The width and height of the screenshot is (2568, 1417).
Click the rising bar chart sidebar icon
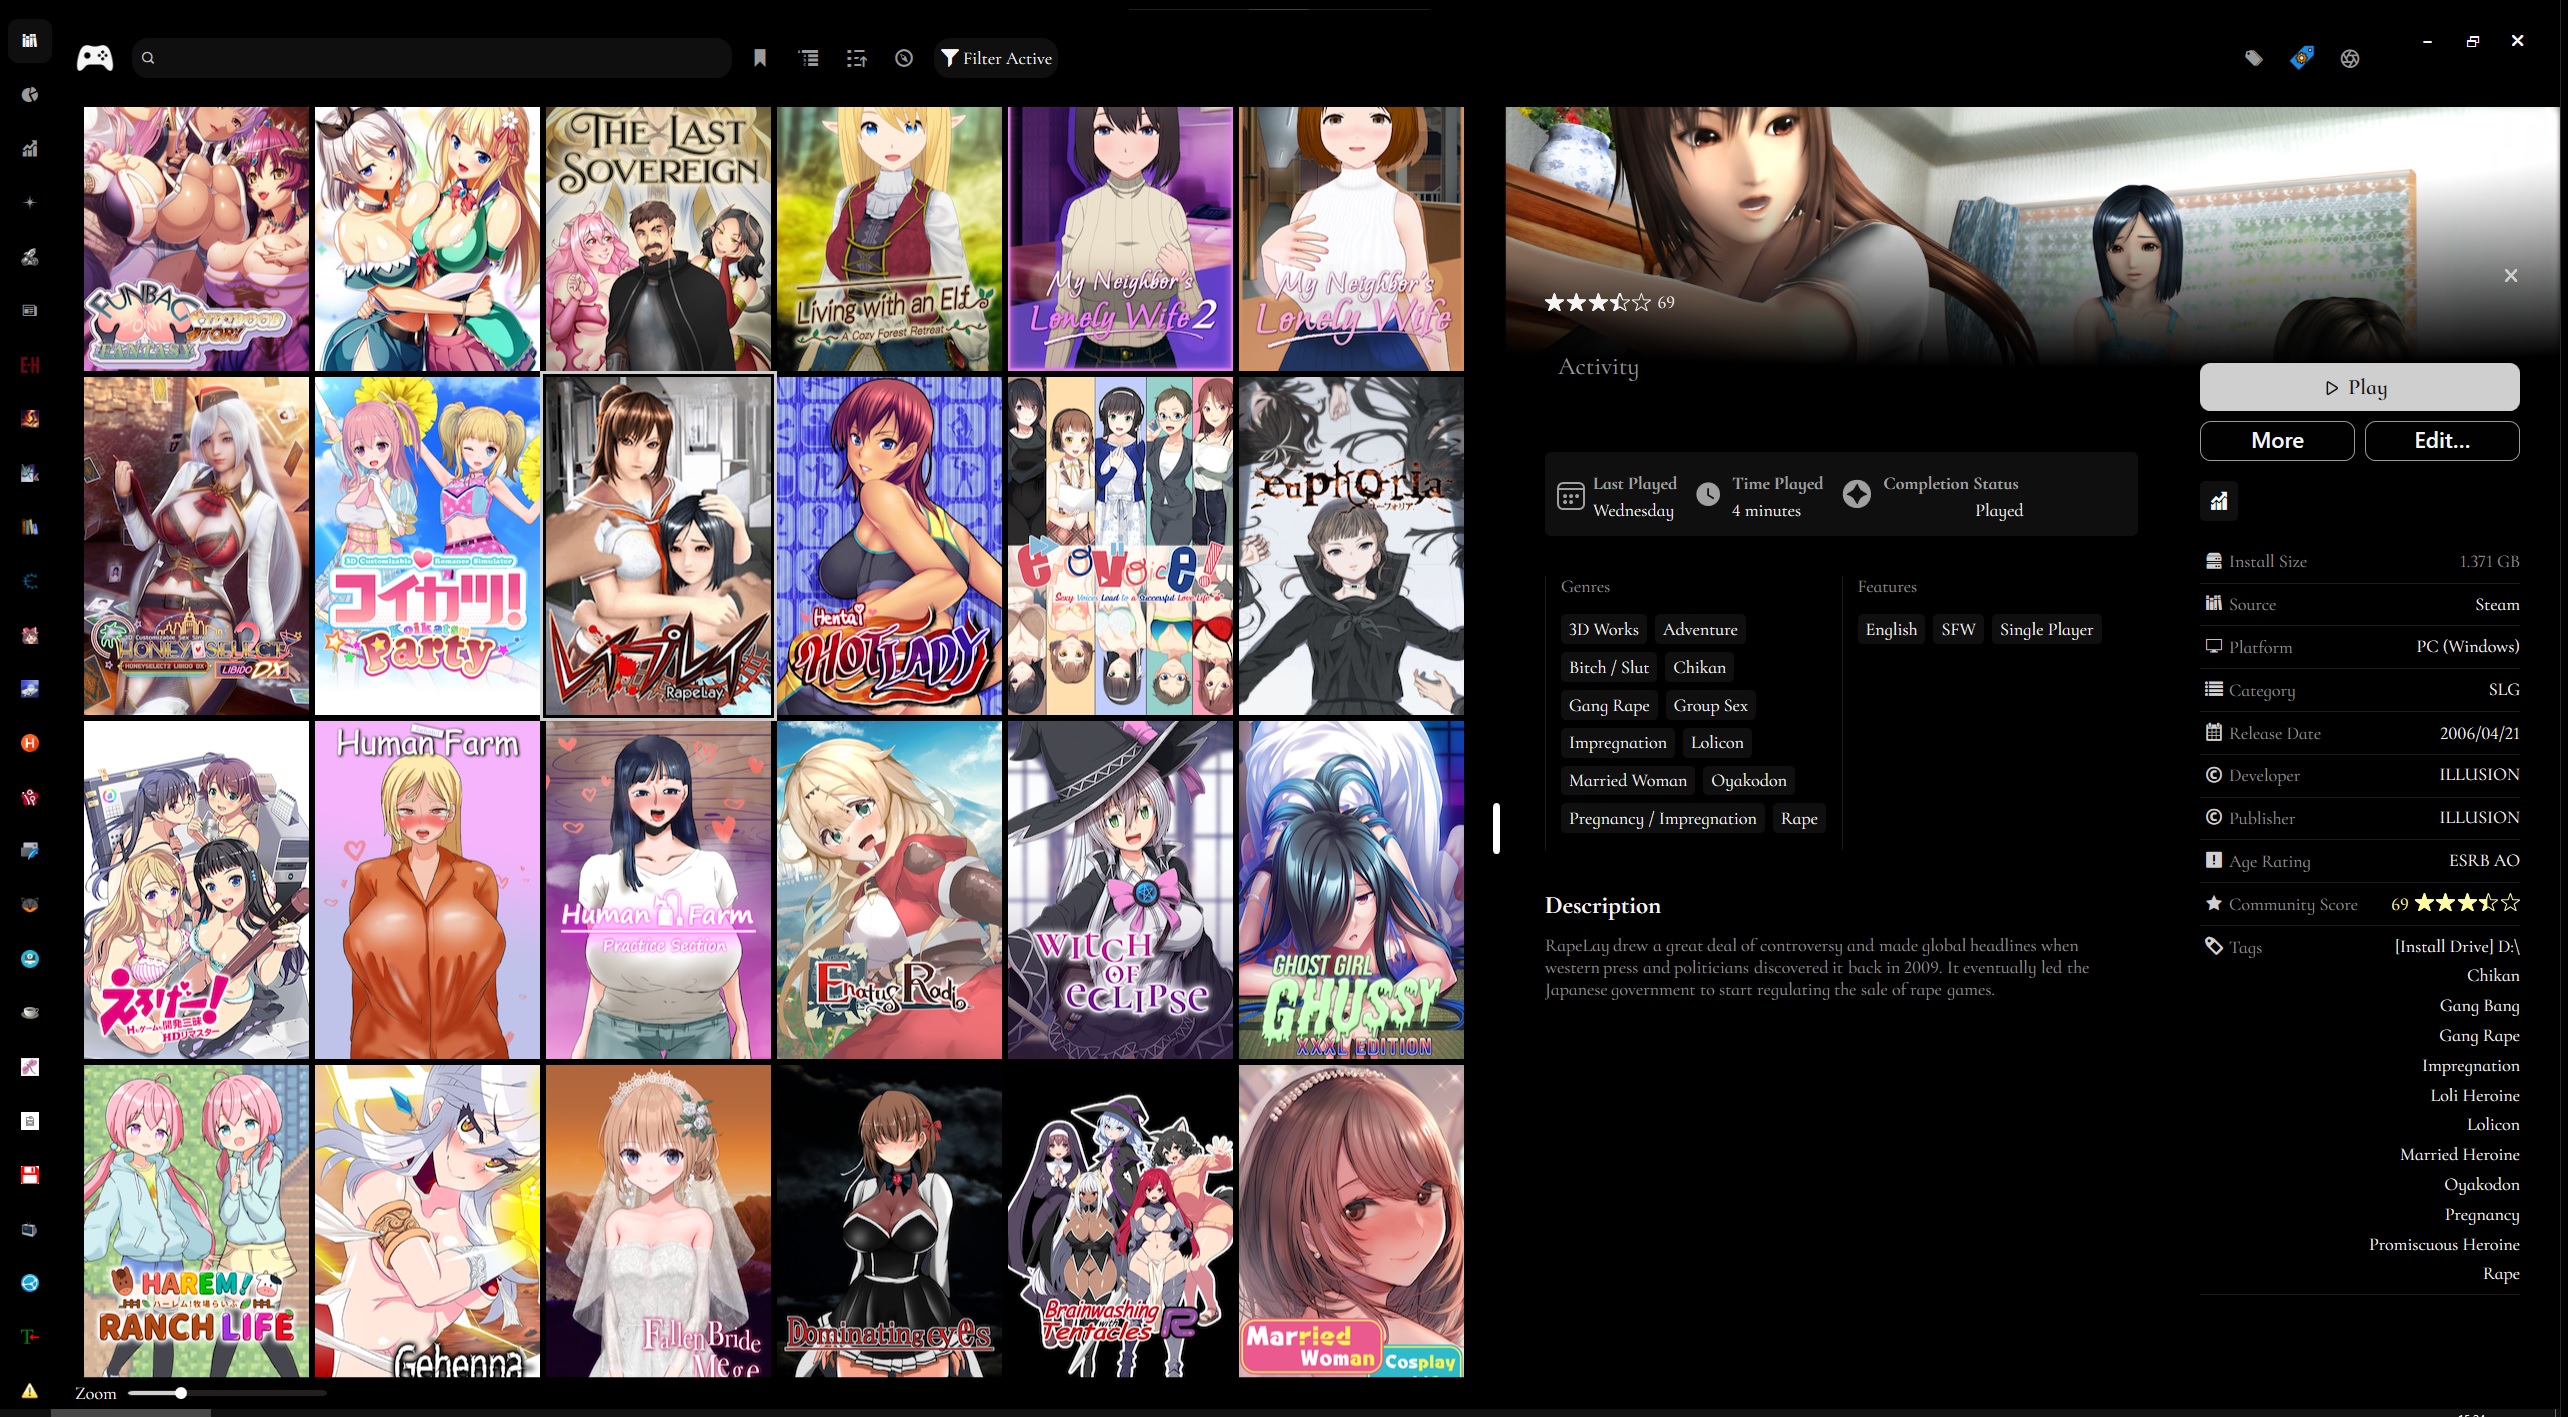(x=30, y=149)
